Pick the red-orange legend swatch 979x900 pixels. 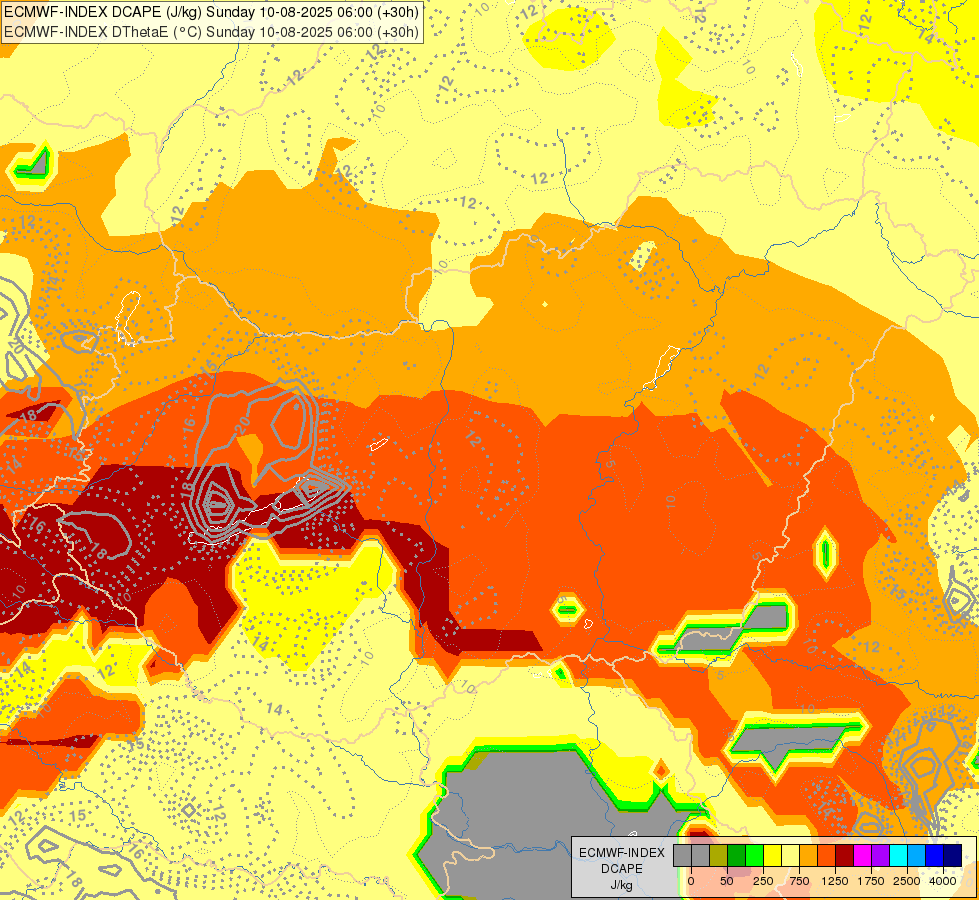click(827, 856)
